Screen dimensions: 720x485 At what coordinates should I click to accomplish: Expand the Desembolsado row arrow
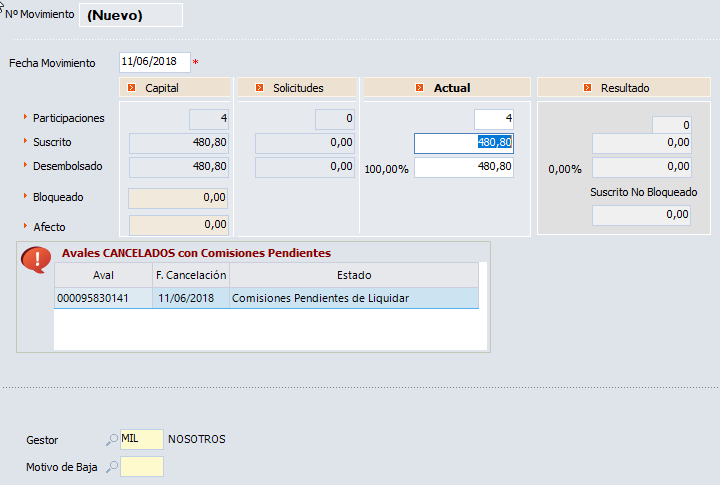(25, 166)
